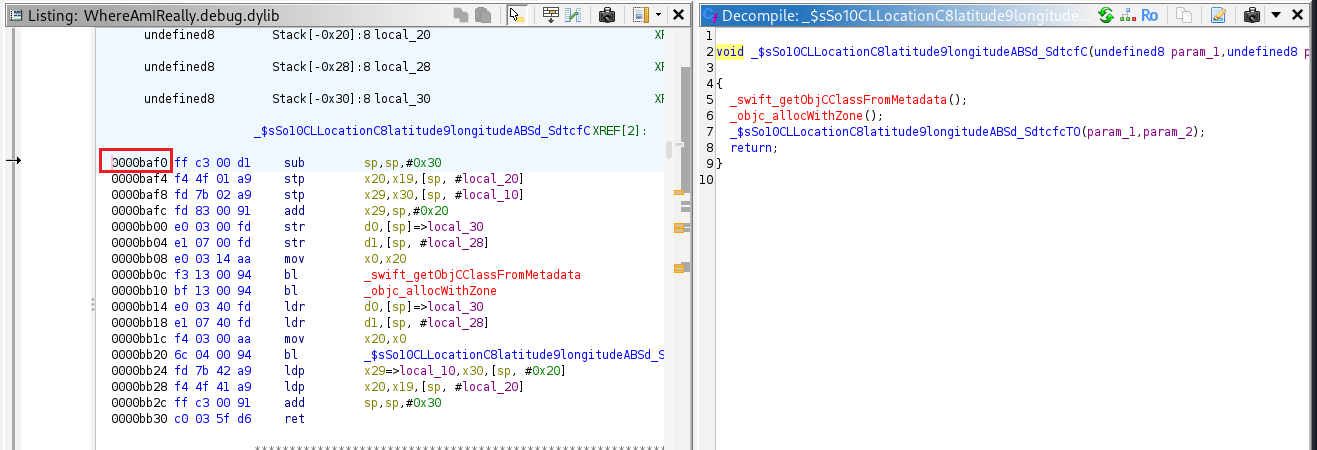Image resolution: width=1317 pixels, height=450 pixels.
Task: Export the decompiled function with notepad icon
Action: coord(1217,15)
